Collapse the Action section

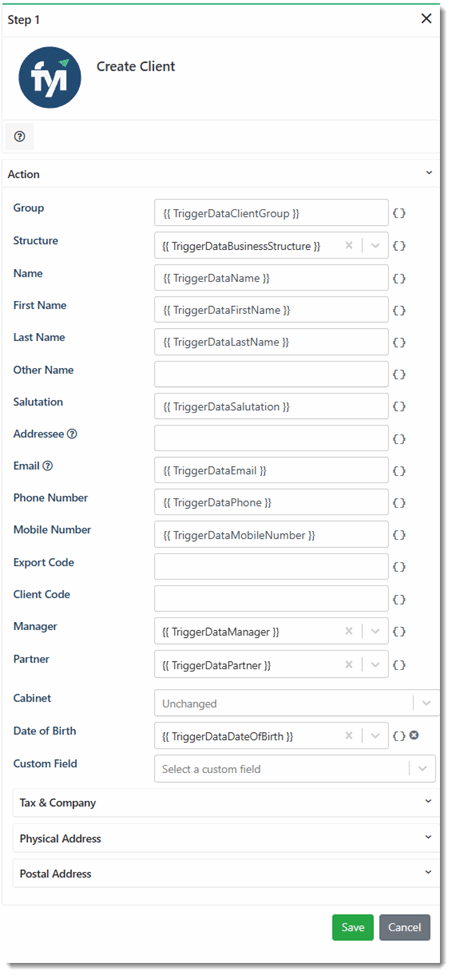[428, 174]
